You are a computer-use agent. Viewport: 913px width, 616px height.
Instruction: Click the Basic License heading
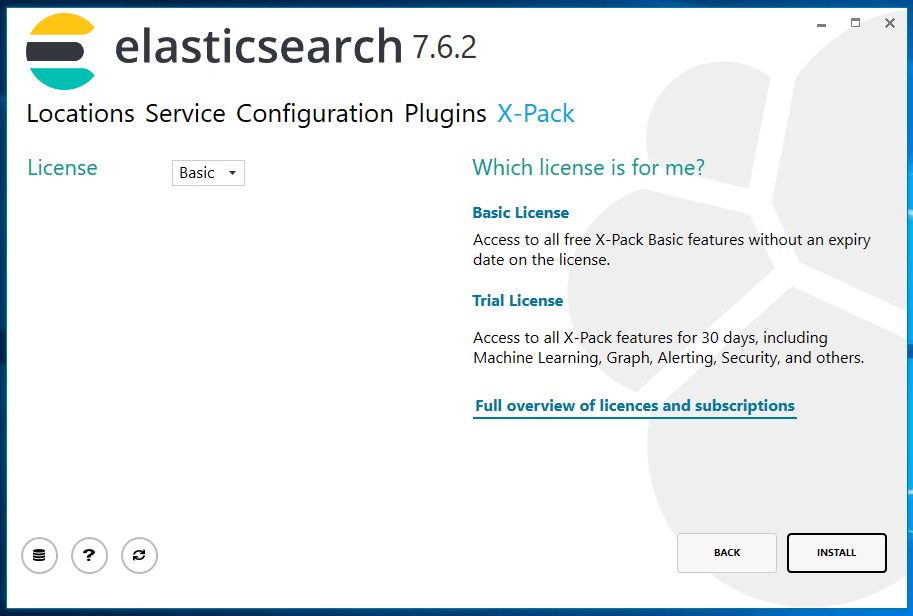tap(520, 213)
